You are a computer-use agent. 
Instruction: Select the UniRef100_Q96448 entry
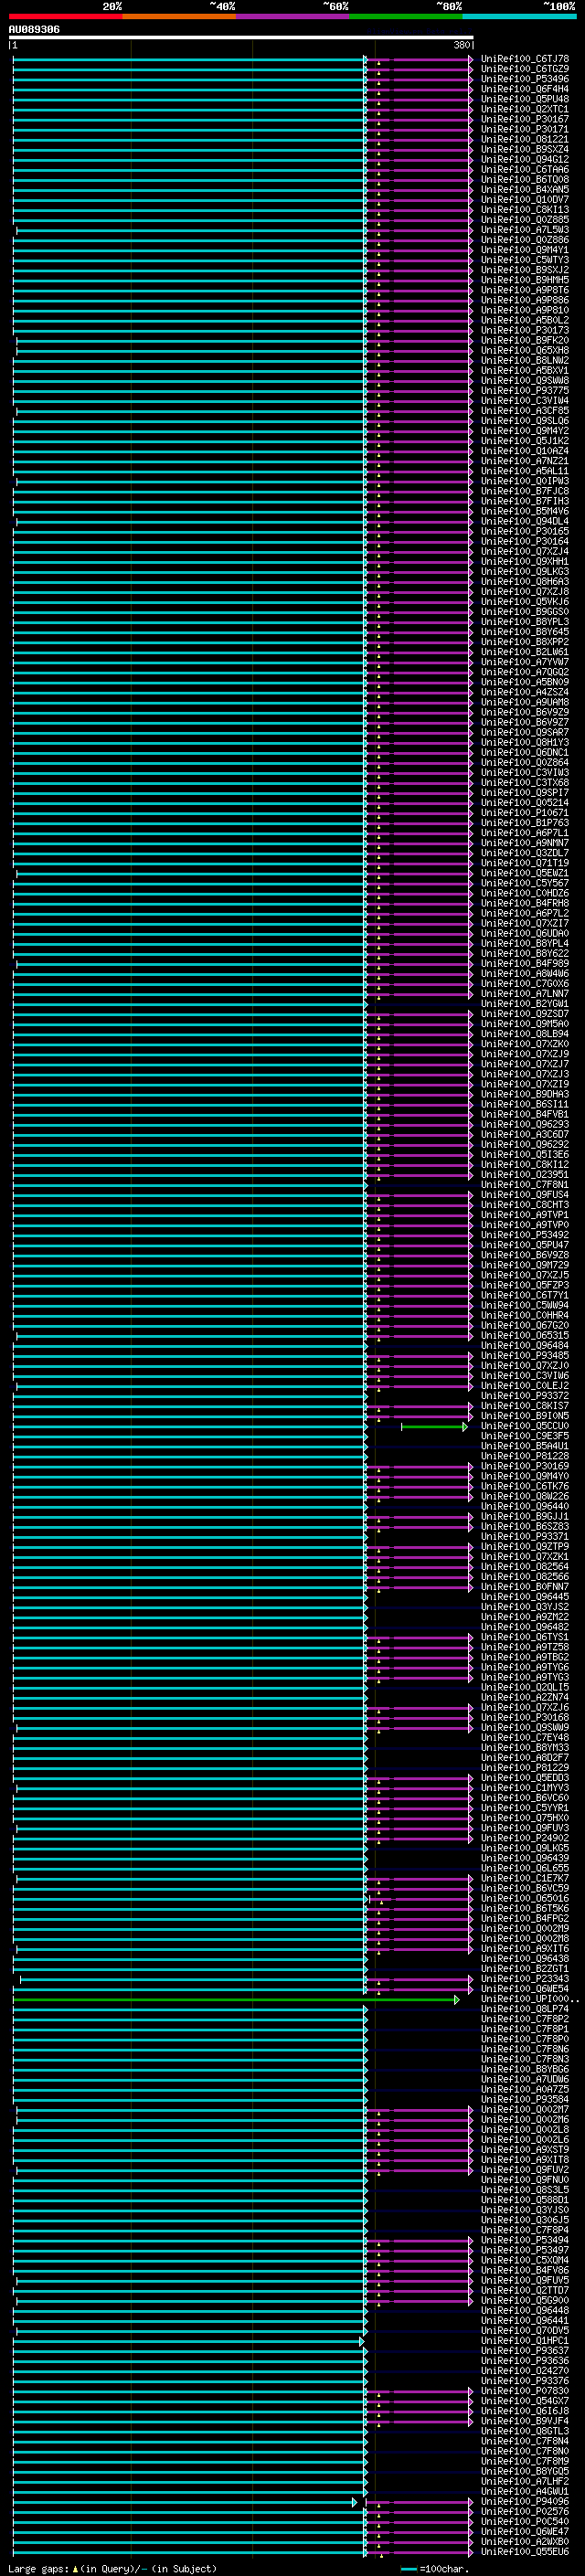(x=525, y=2311)
